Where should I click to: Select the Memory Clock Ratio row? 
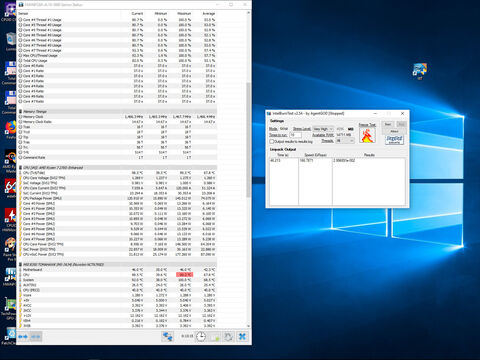click(117, 122)
